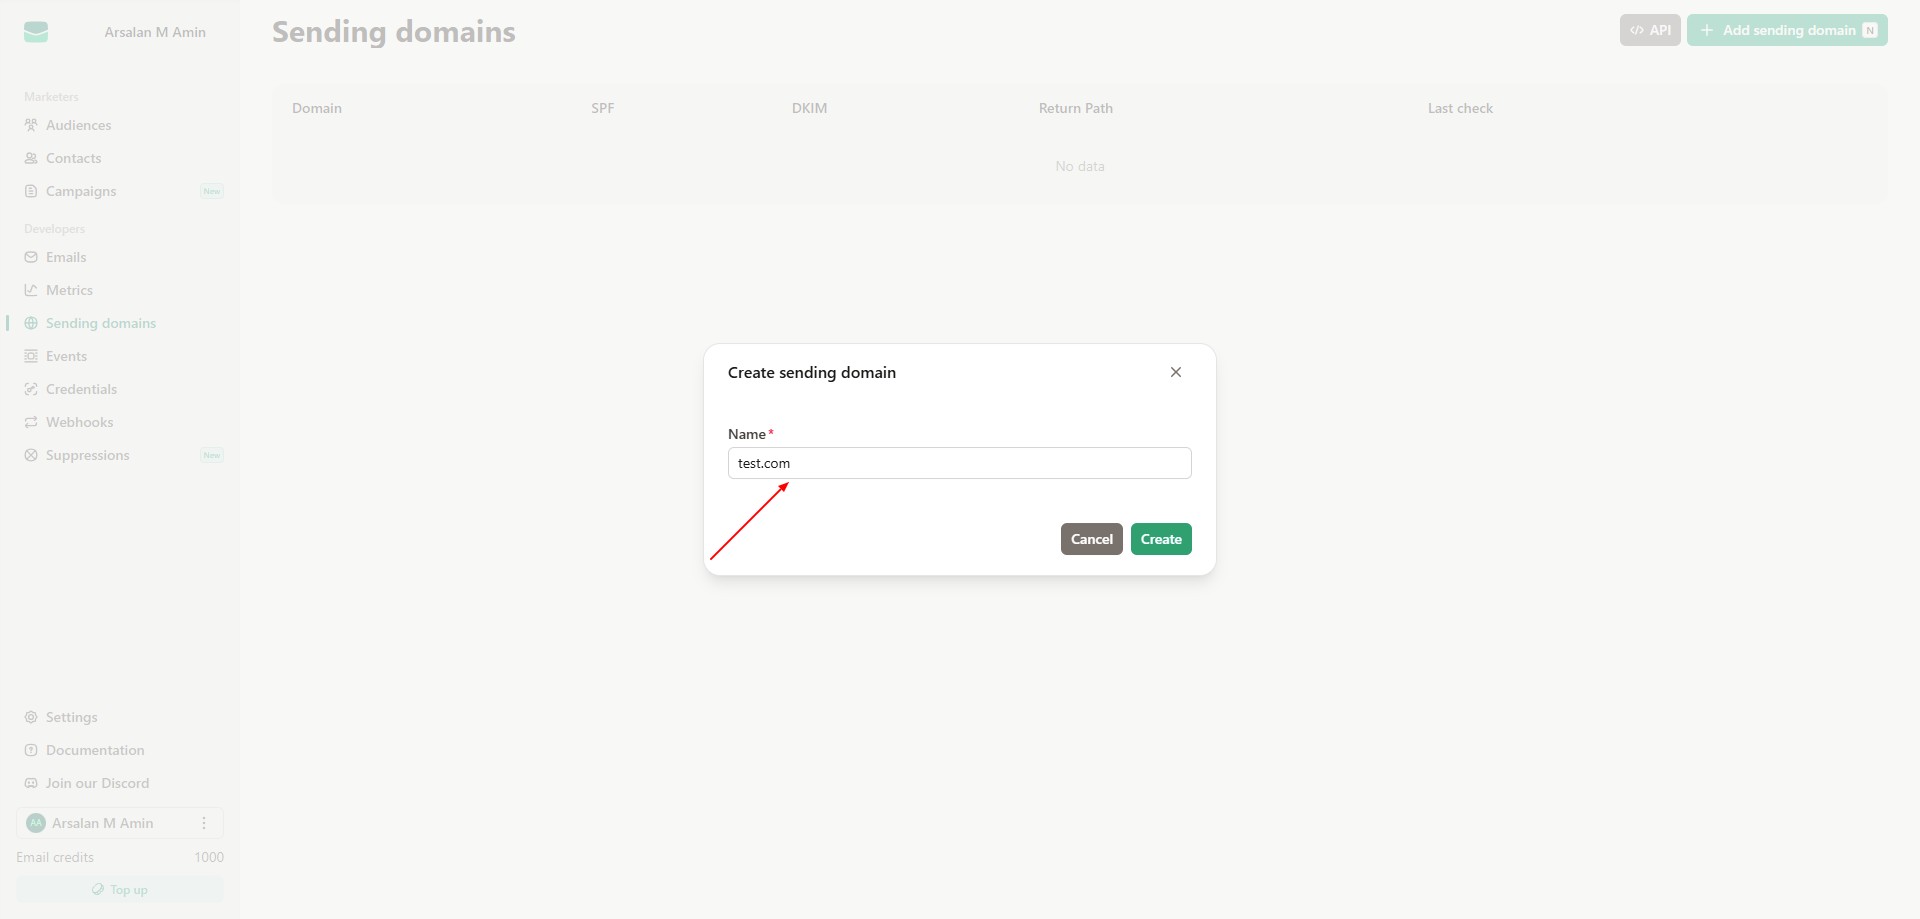1920x919 pixels.
Task: Click the Metrics chart icon
Action: point(31,290)
